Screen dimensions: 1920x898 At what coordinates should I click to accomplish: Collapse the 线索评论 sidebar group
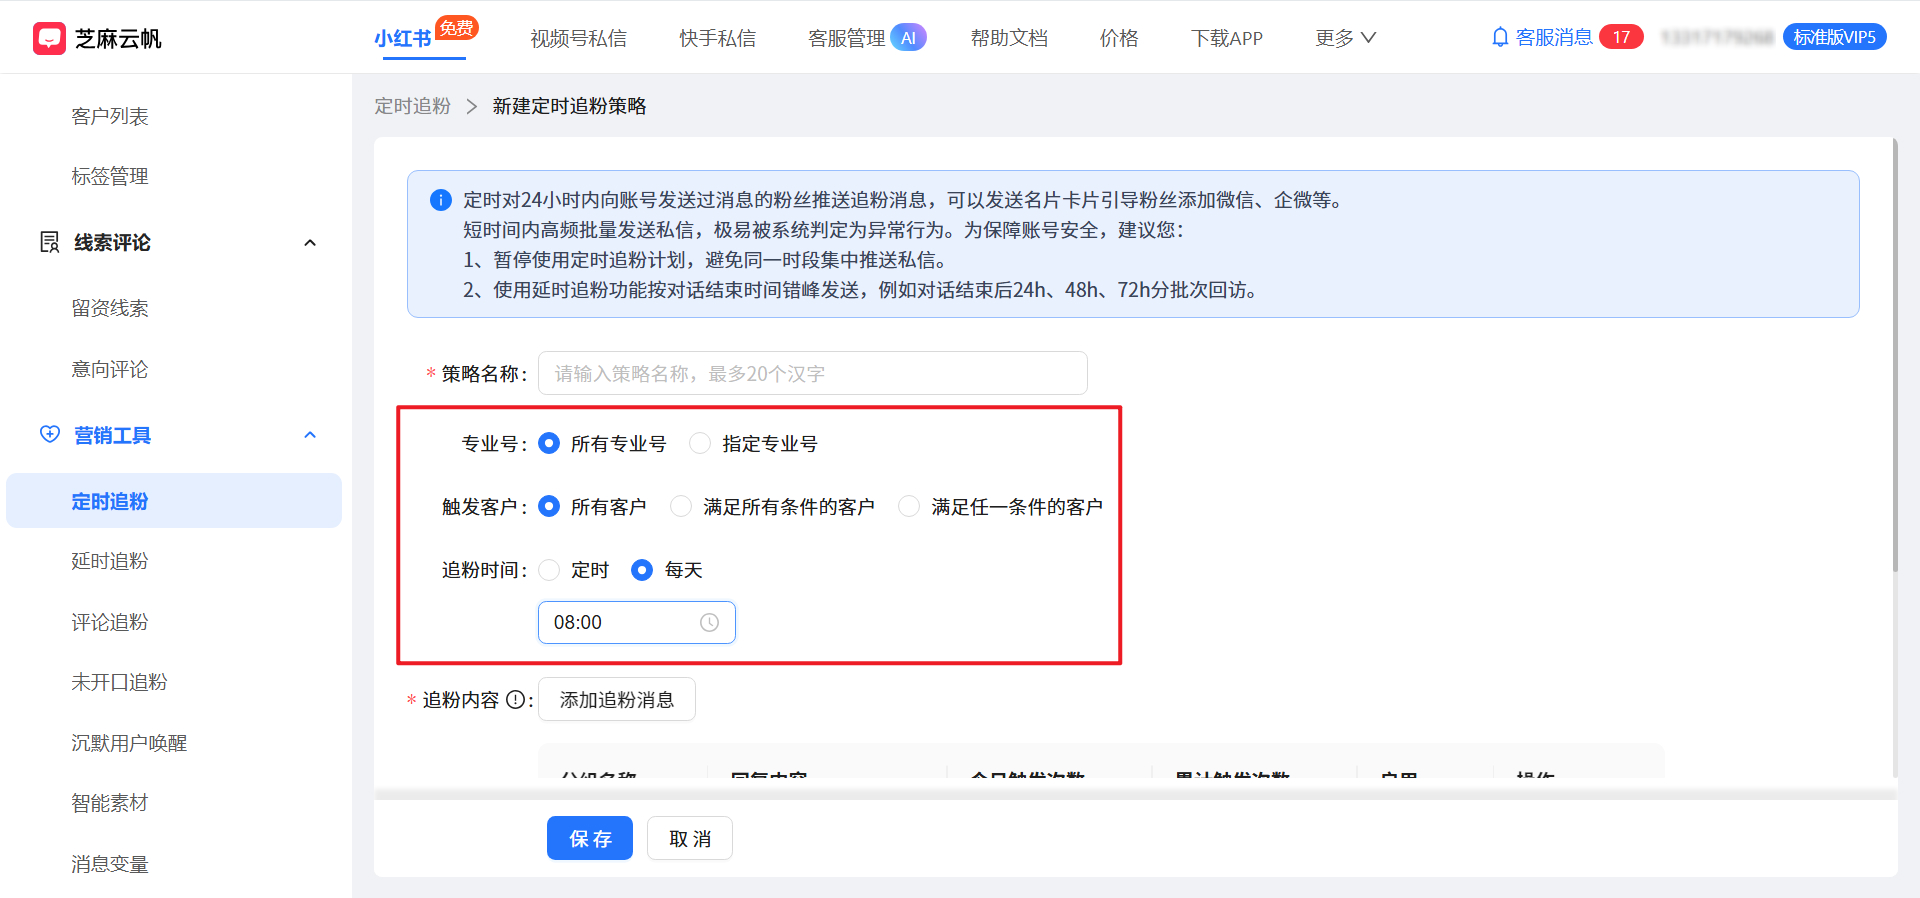point(310,243)
